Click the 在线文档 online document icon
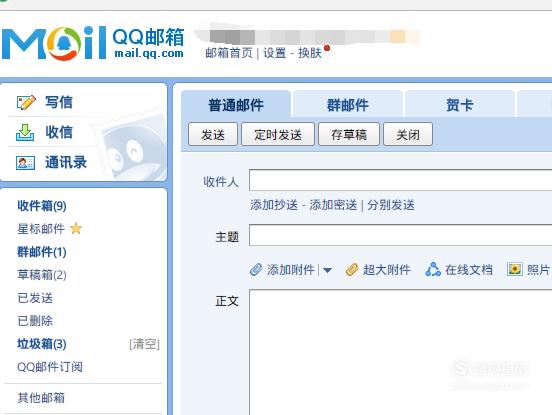The width and height of the screenshot is (552, 415). (433, 270)
